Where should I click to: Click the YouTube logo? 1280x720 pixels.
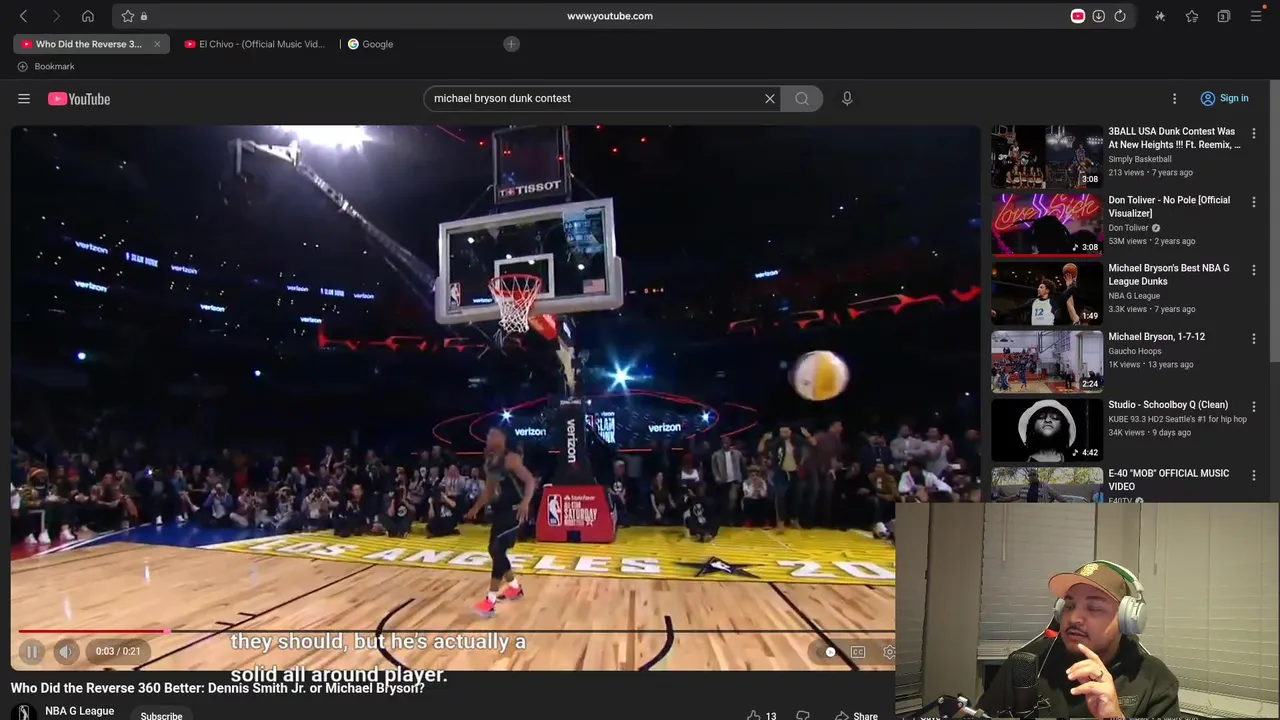point(79,99)
